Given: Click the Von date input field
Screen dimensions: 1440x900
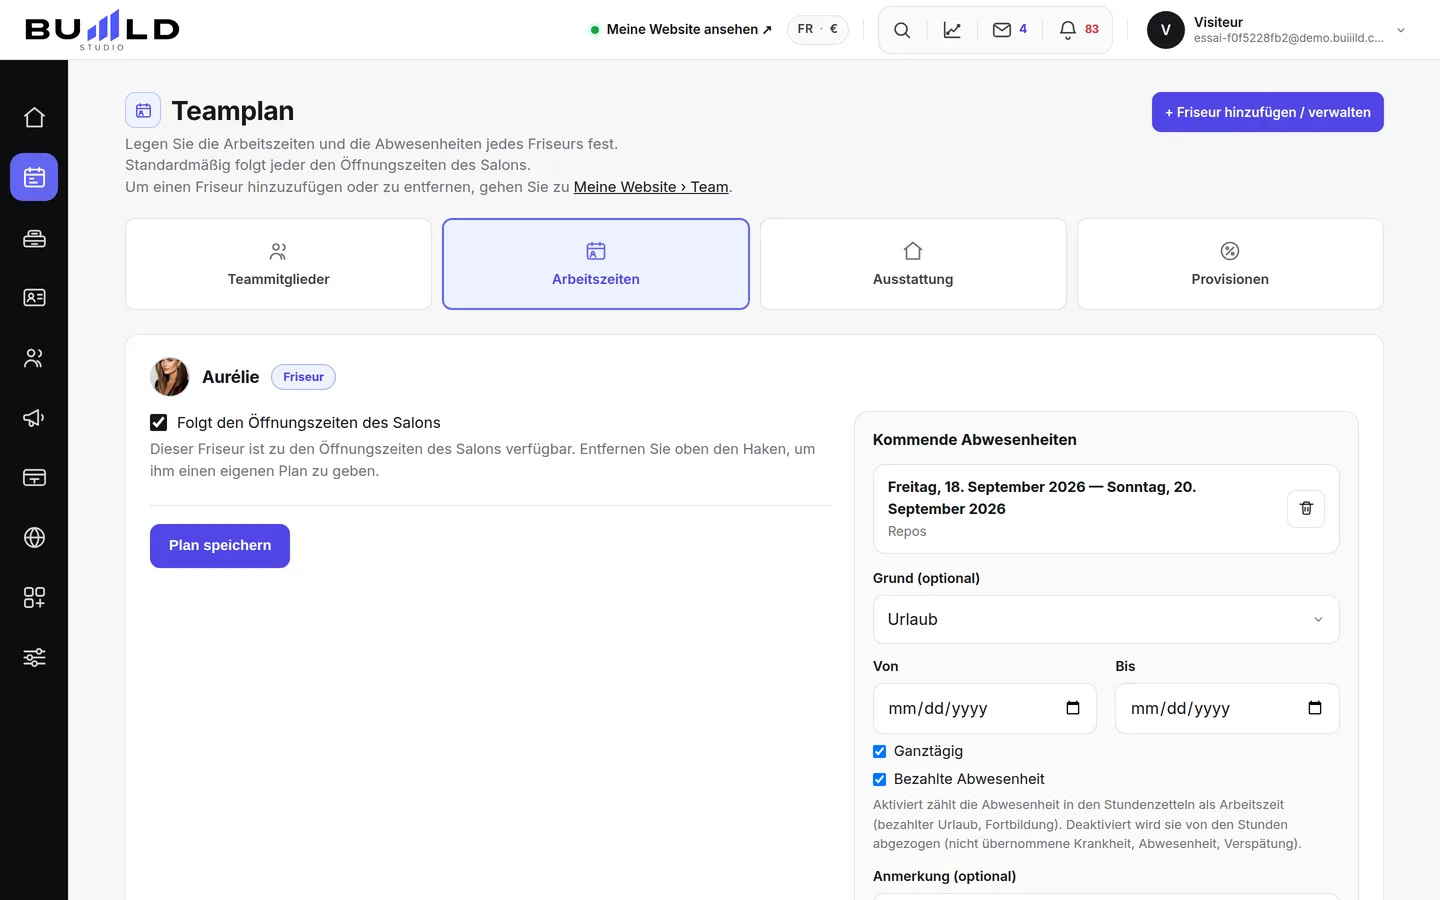Looking at the screenshot, I should click(x=985, y=709).
